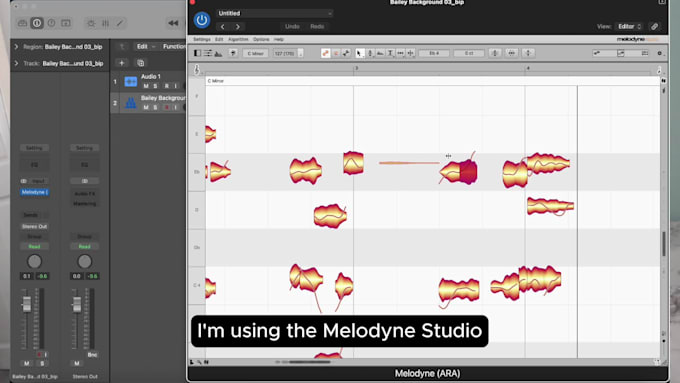
Task: Click the Undo button in plugin header
Action: 292,26
